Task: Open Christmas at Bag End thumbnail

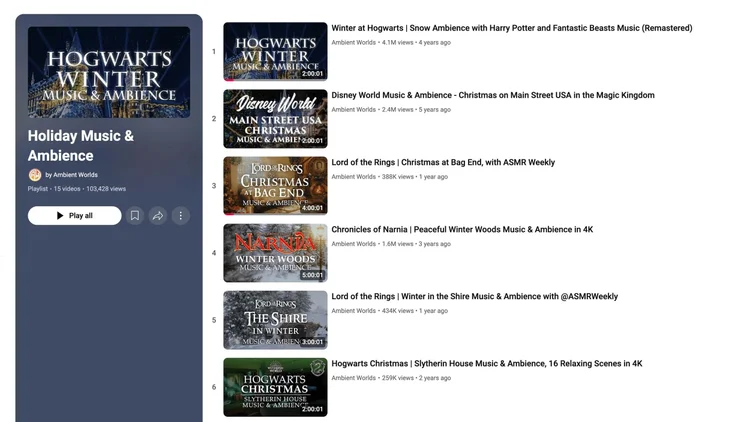Action: click(x=276, y=186)
